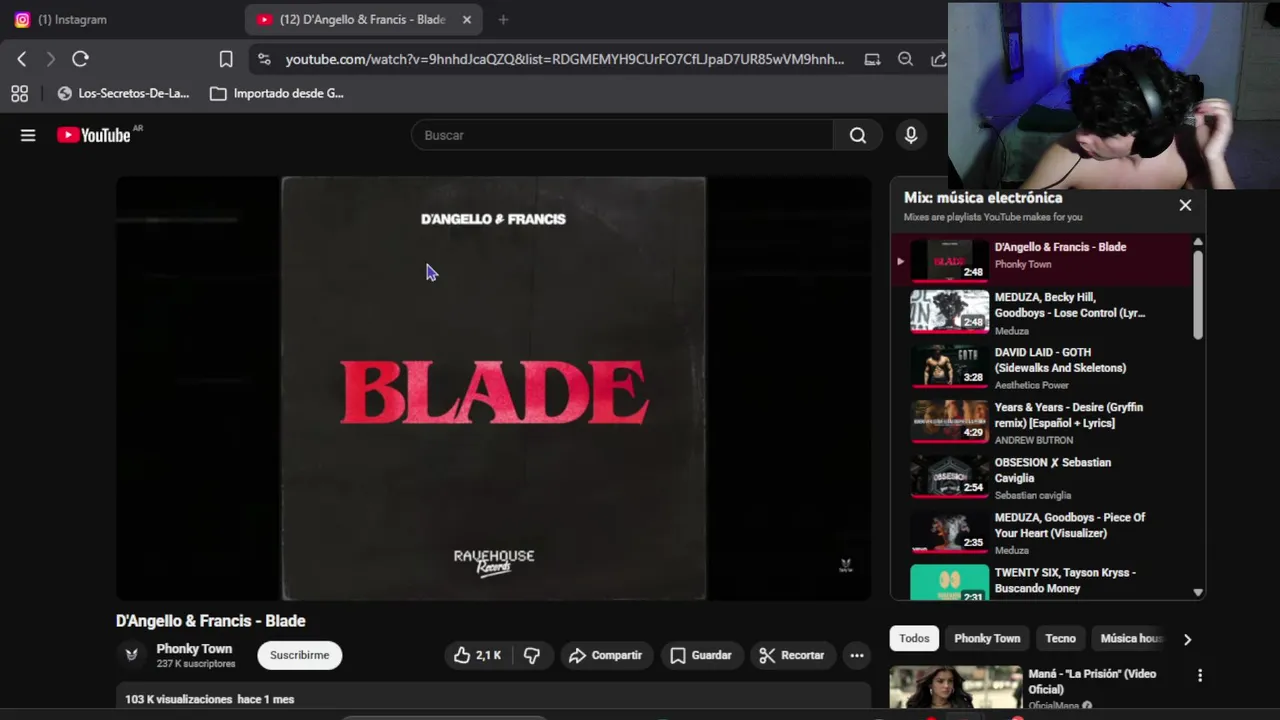
Task: Open Phonky Town channel avatar
Action: point(131,655)
